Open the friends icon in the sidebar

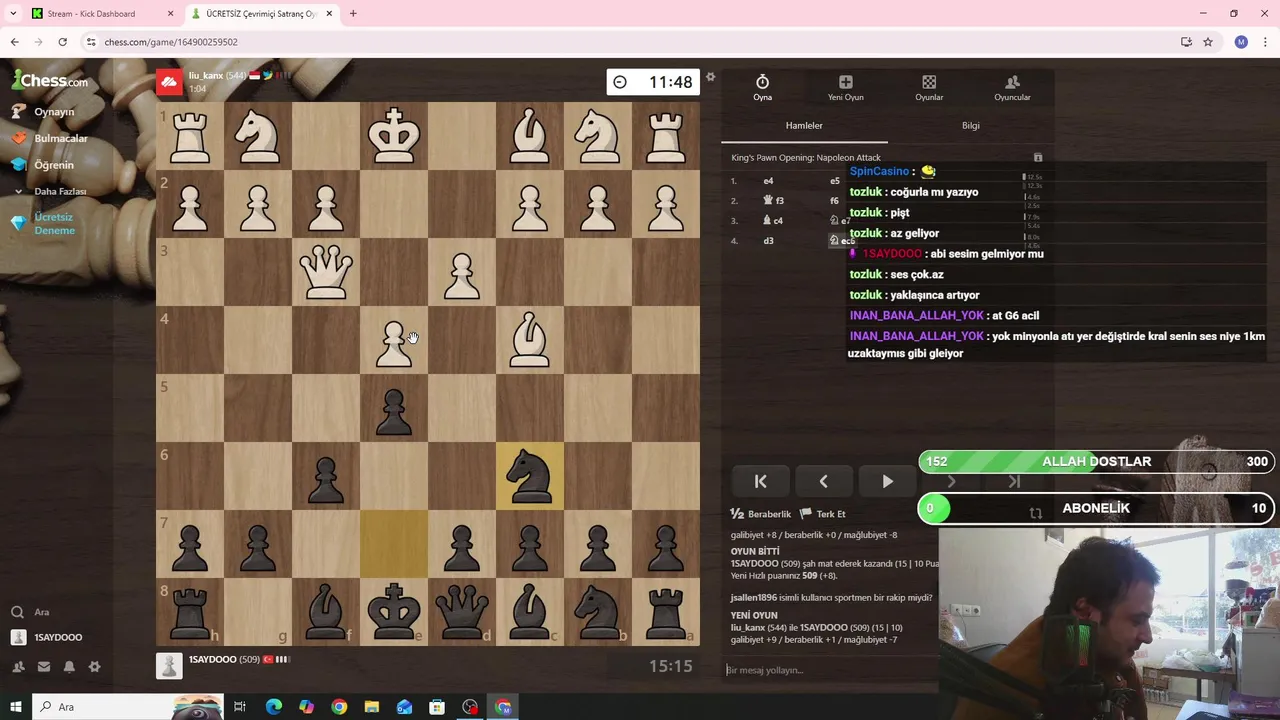tap(18, 667)
